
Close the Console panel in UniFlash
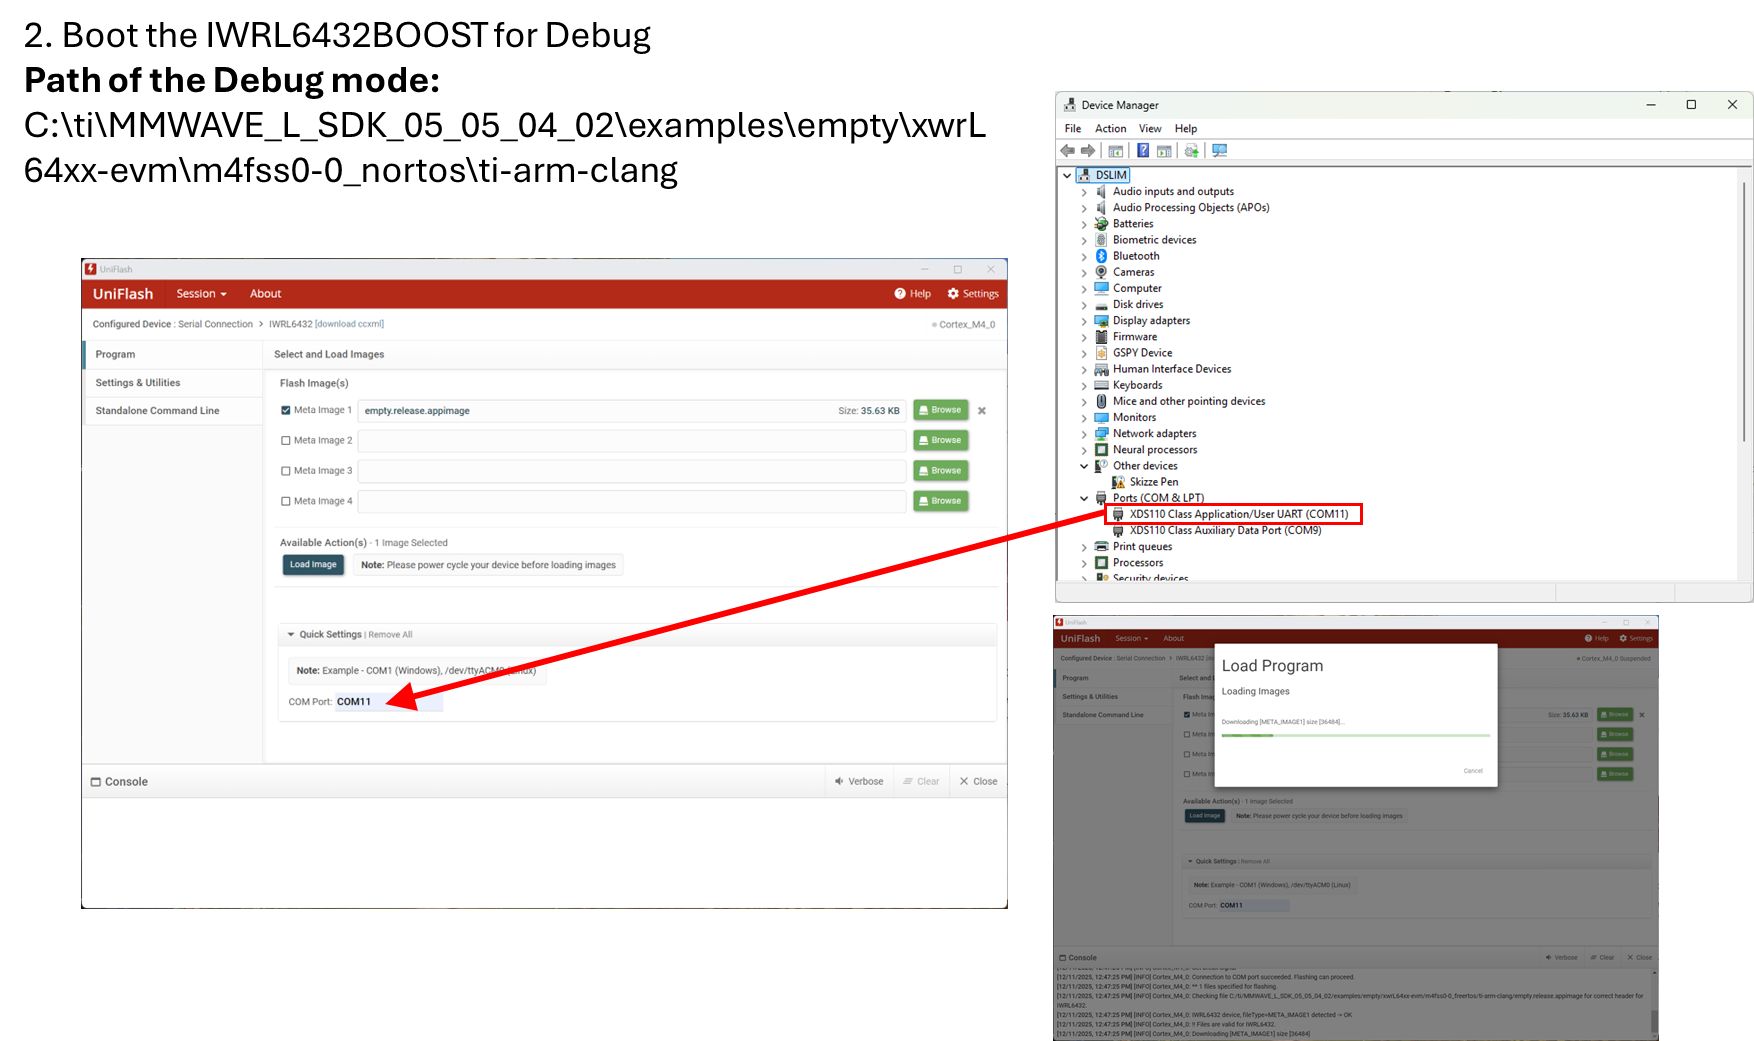(978, 782)
